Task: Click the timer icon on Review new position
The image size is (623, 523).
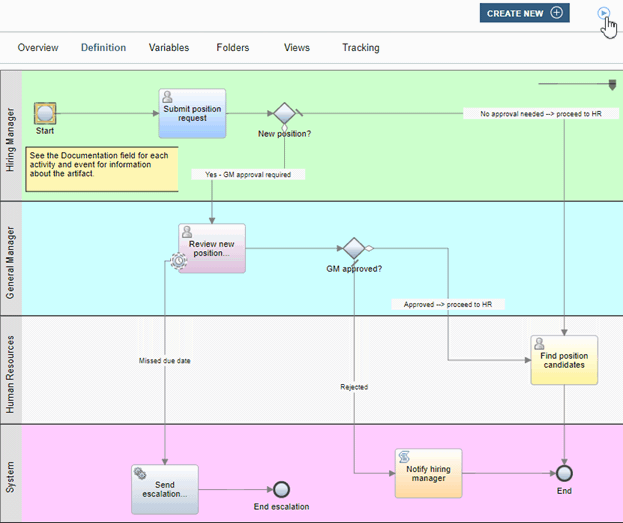Action: (x=178, y=260)
